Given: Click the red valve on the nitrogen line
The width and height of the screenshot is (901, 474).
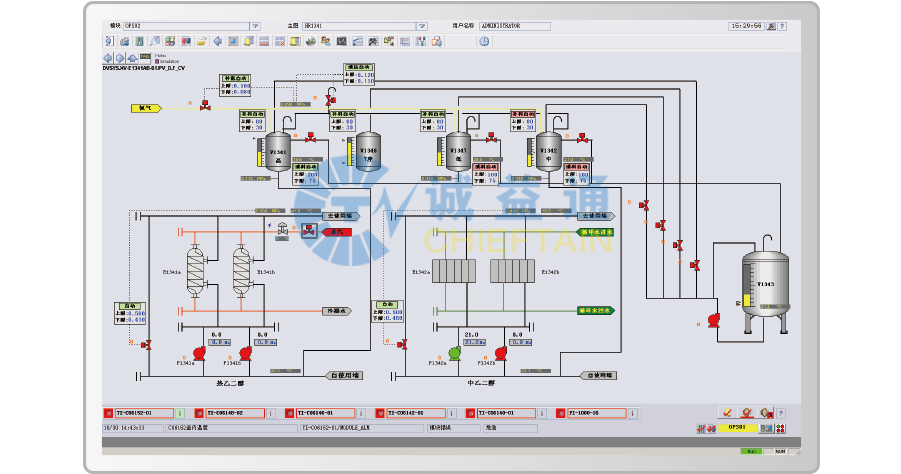Looking at the screenshot, I should [204, 107].
